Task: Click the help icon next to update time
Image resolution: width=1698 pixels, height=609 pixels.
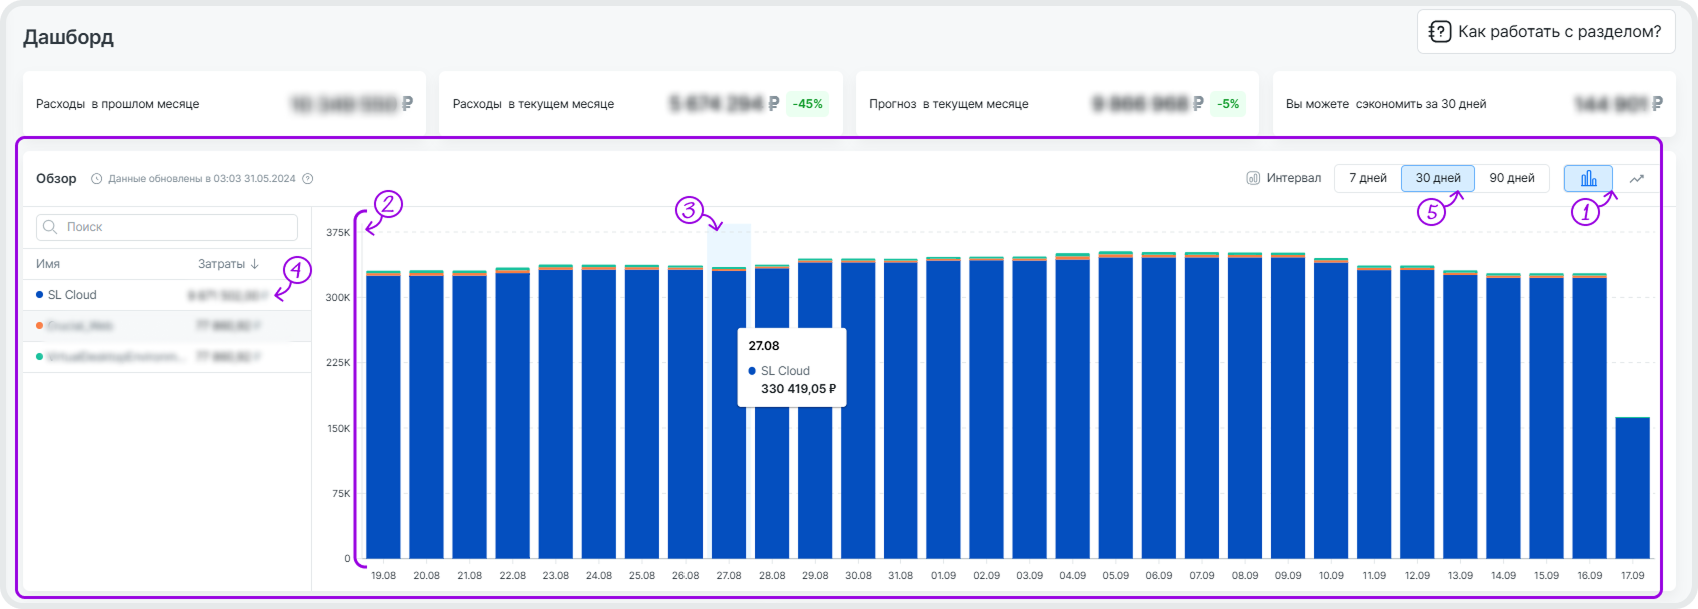Action: [x=308, y=179]
